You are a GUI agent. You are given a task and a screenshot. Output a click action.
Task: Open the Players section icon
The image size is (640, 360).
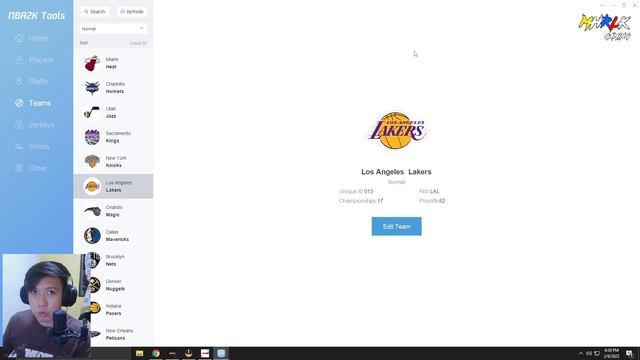pos(19,60)
